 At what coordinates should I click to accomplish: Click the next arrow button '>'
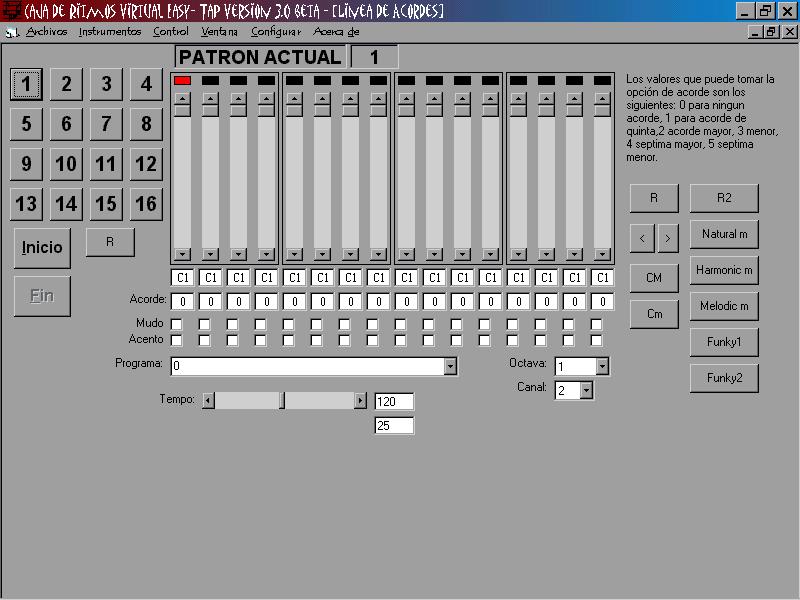point(667,238)
